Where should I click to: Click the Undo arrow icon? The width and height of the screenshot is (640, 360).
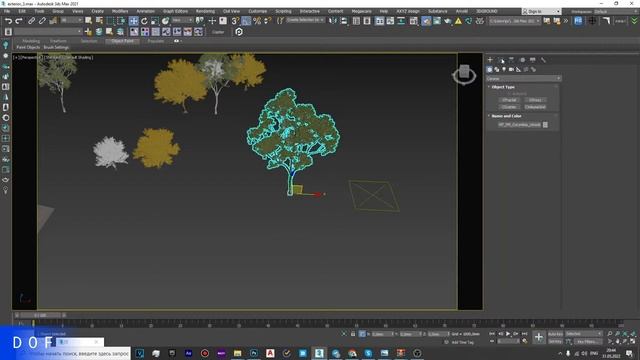coord(9,20)
